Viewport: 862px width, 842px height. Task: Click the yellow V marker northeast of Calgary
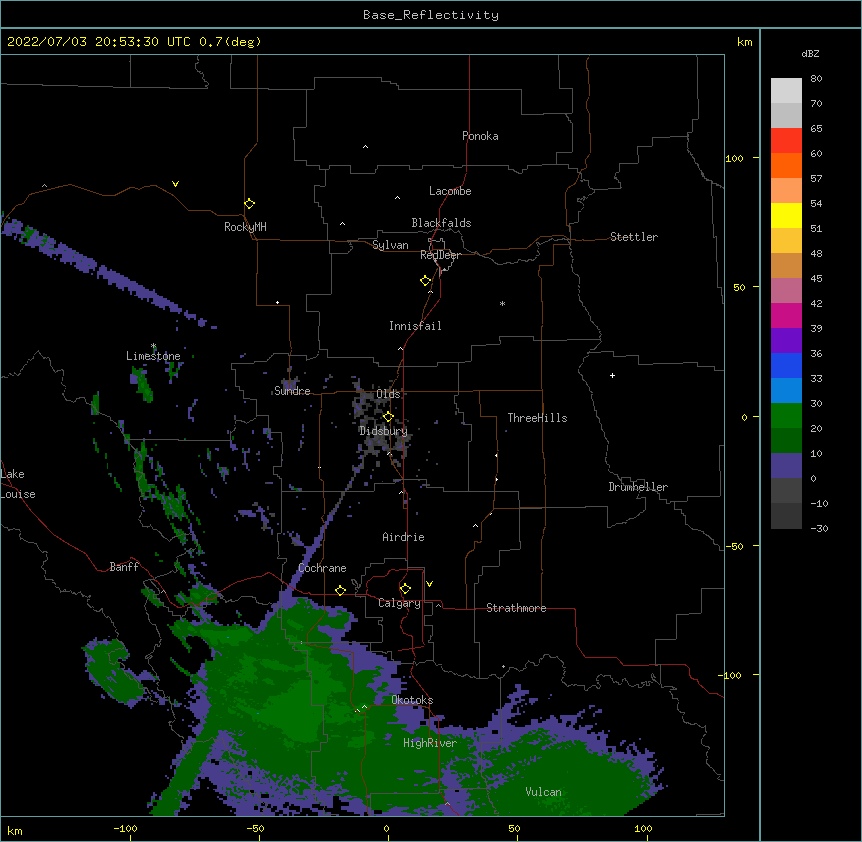click(429, 584)
